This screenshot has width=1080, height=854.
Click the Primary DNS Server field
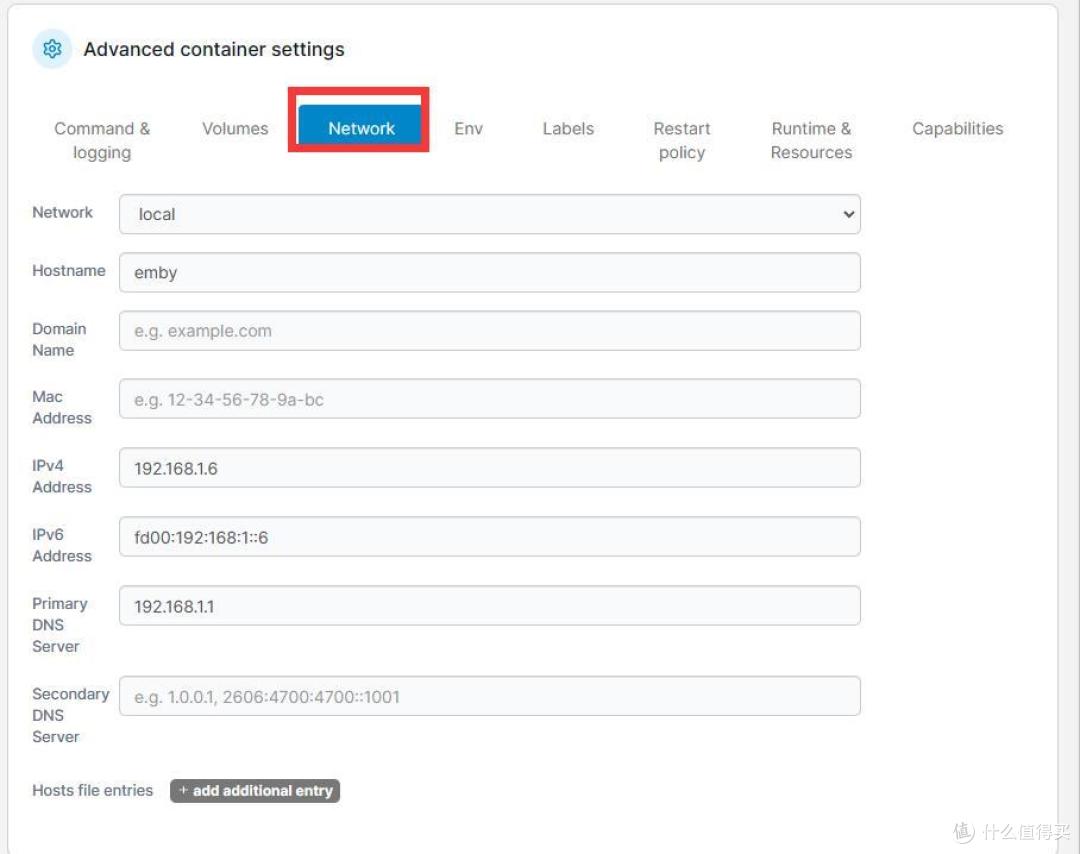(489, 606)
